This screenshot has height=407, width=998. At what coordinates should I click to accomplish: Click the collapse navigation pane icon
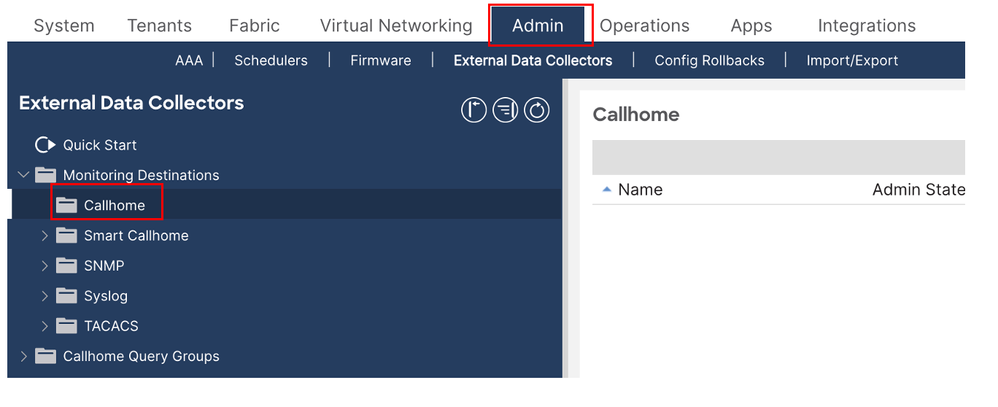[x=474, y=110]
